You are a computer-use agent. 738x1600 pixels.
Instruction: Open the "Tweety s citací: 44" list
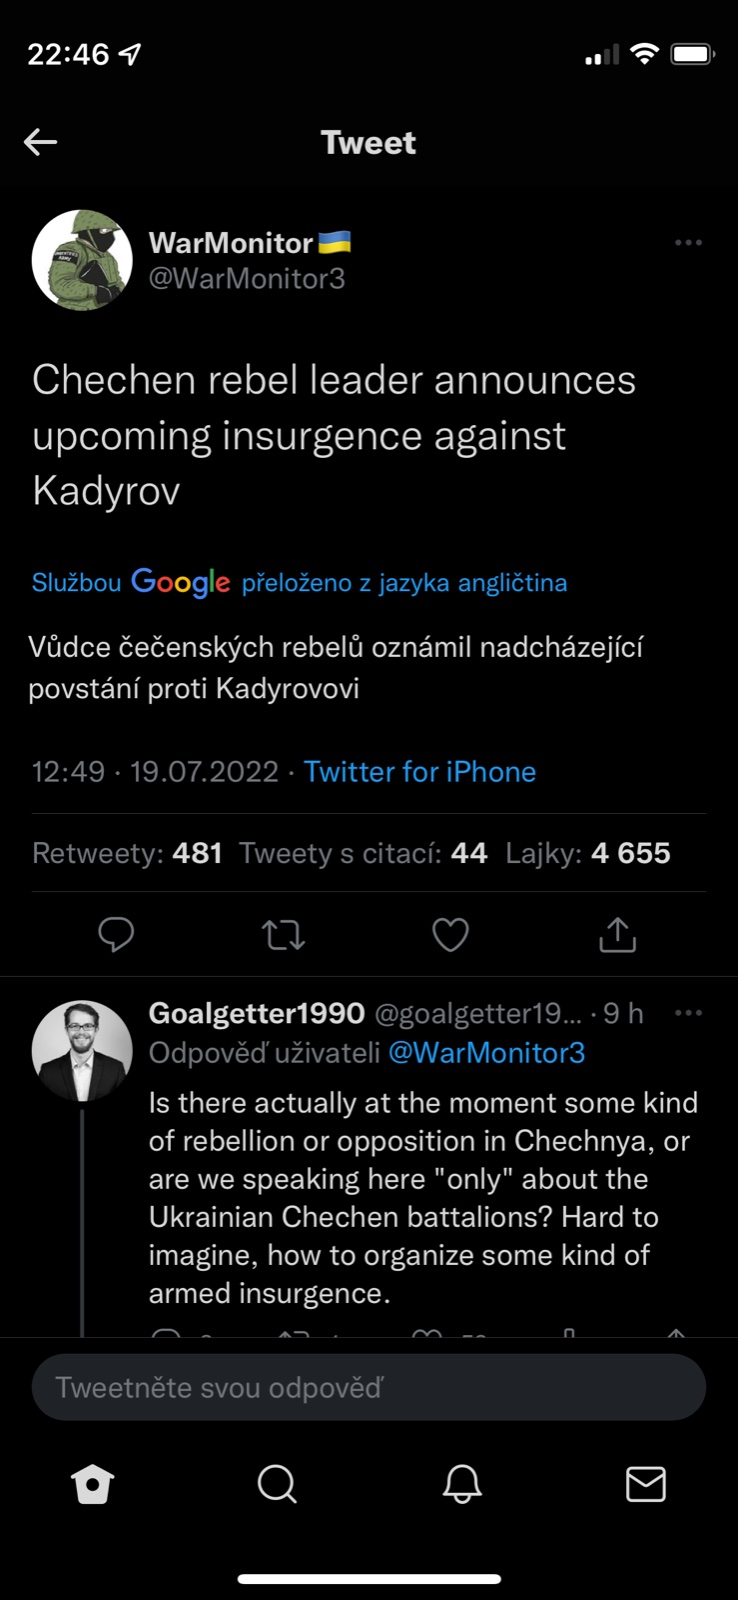[x=363, y=853]
